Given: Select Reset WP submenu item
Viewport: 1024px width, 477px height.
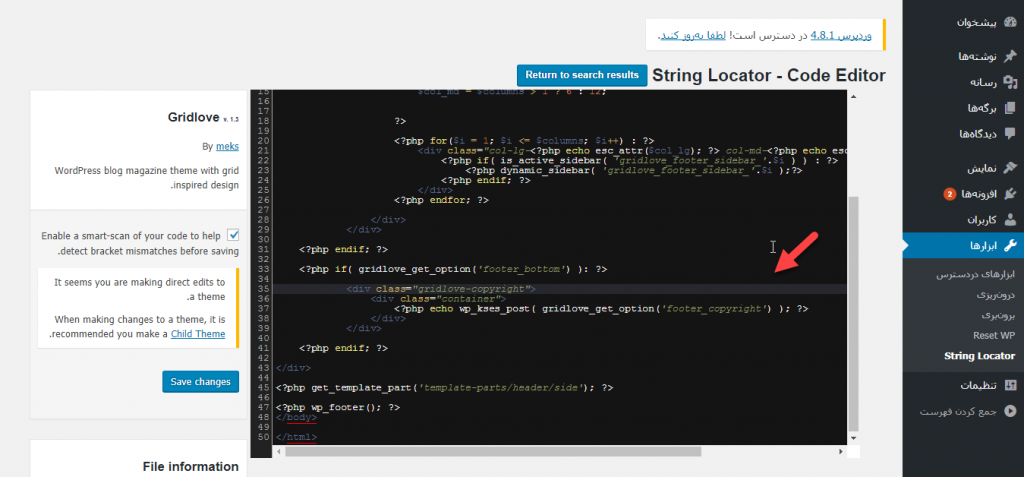Looking at the screenshot, I should tap(993, 335).
